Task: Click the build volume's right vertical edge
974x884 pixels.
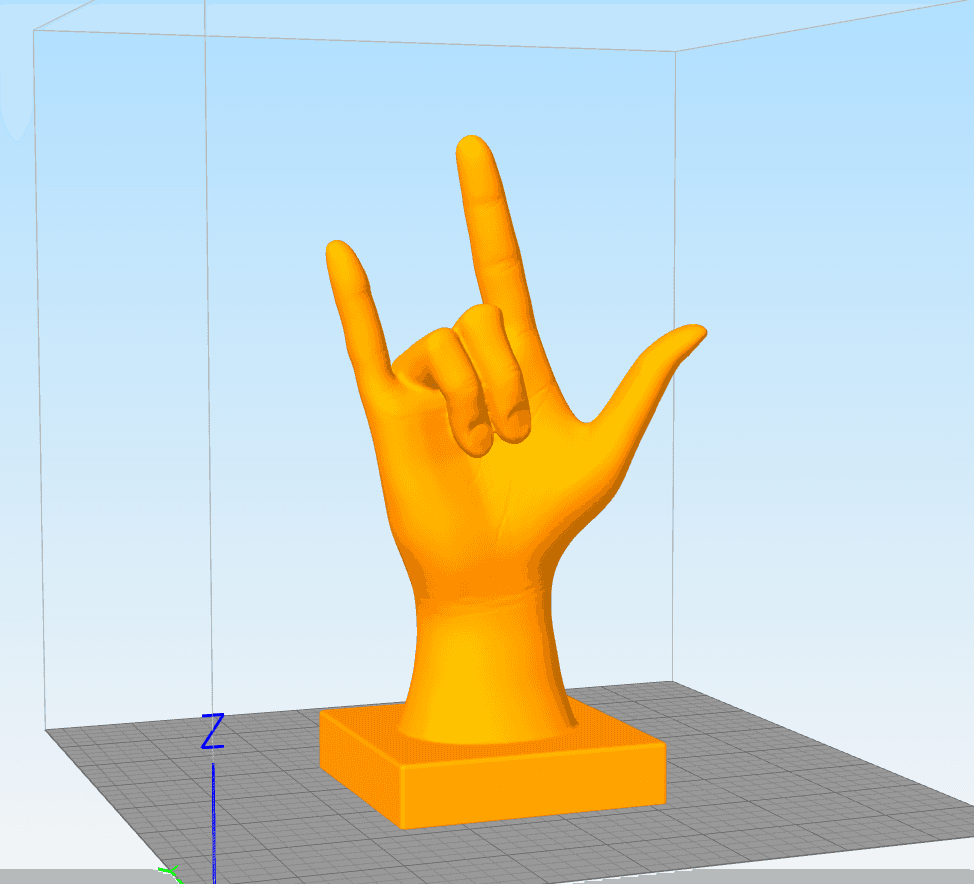Action: (x=674, y=367)
